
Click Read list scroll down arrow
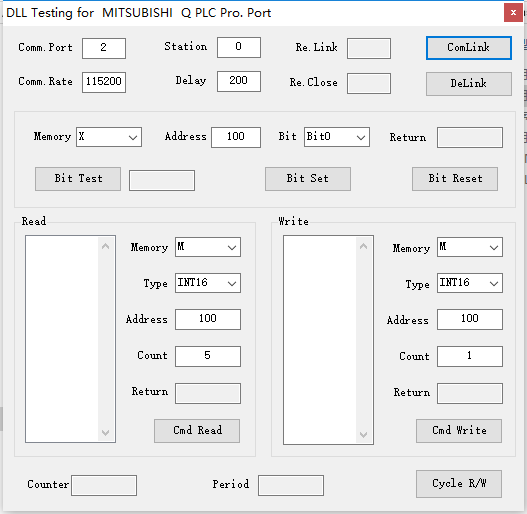(106, 432)
